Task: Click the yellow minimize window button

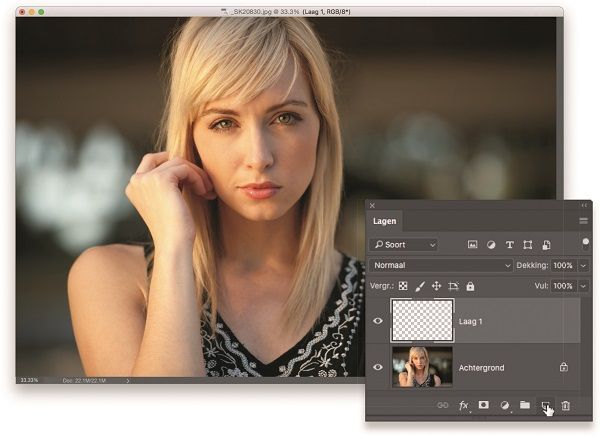Action: point(32,12)
